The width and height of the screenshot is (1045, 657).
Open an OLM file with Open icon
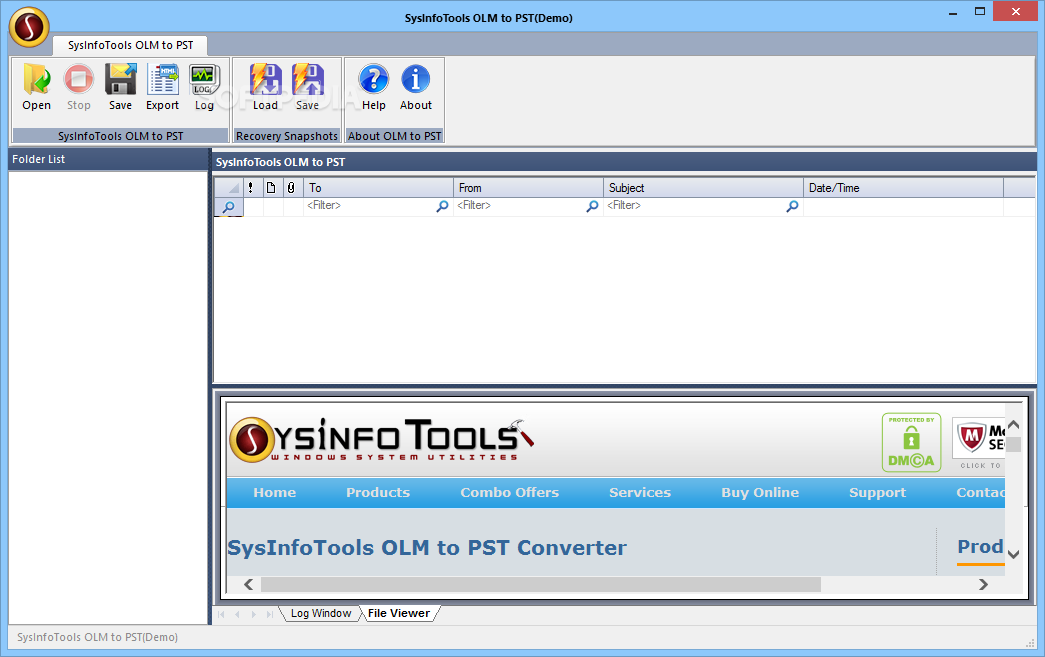[x=37, y=87]
